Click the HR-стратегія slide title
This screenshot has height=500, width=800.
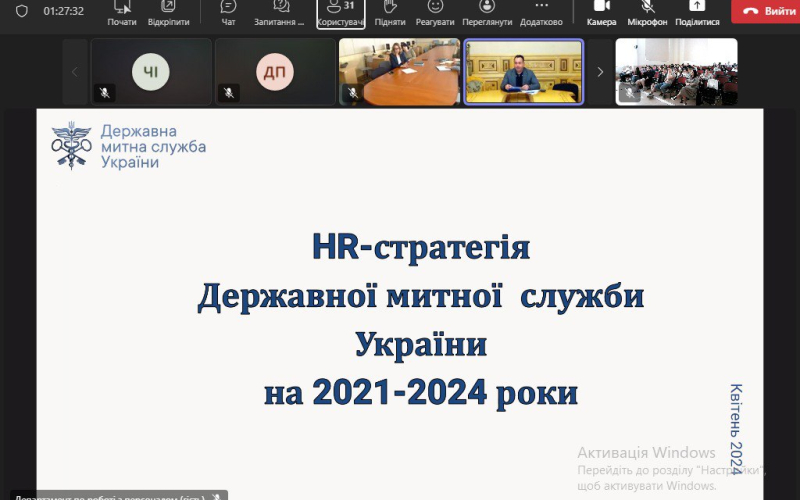(x=421, y=247)
